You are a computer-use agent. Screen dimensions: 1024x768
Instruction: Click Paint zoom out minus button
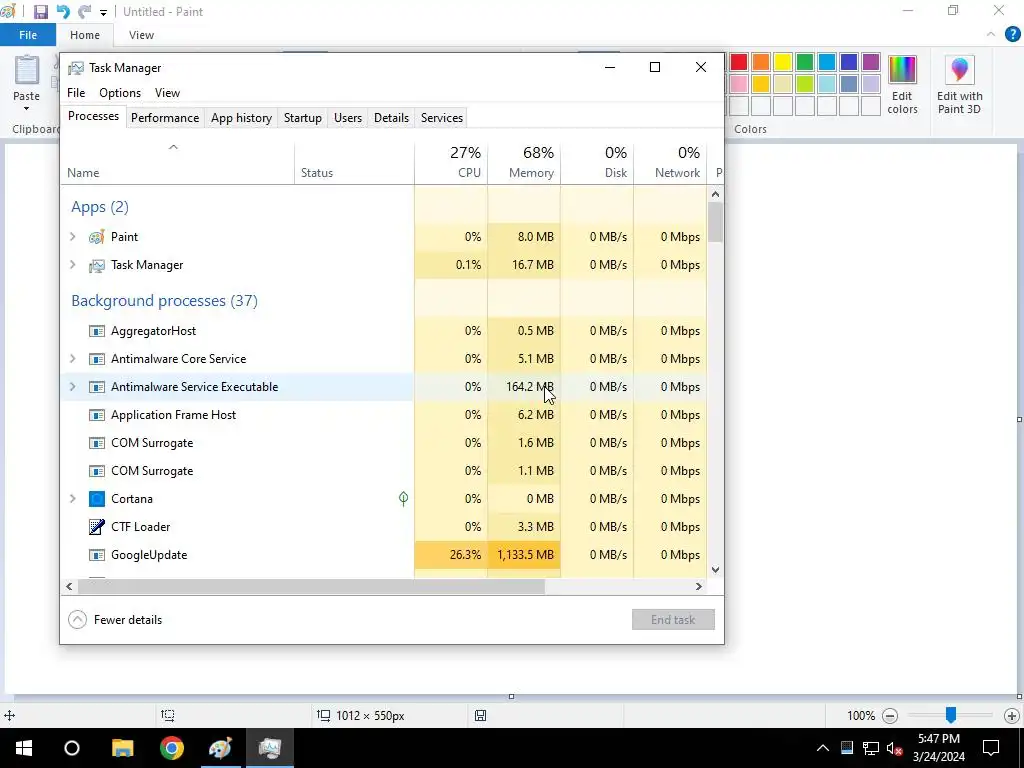[889, 716]
